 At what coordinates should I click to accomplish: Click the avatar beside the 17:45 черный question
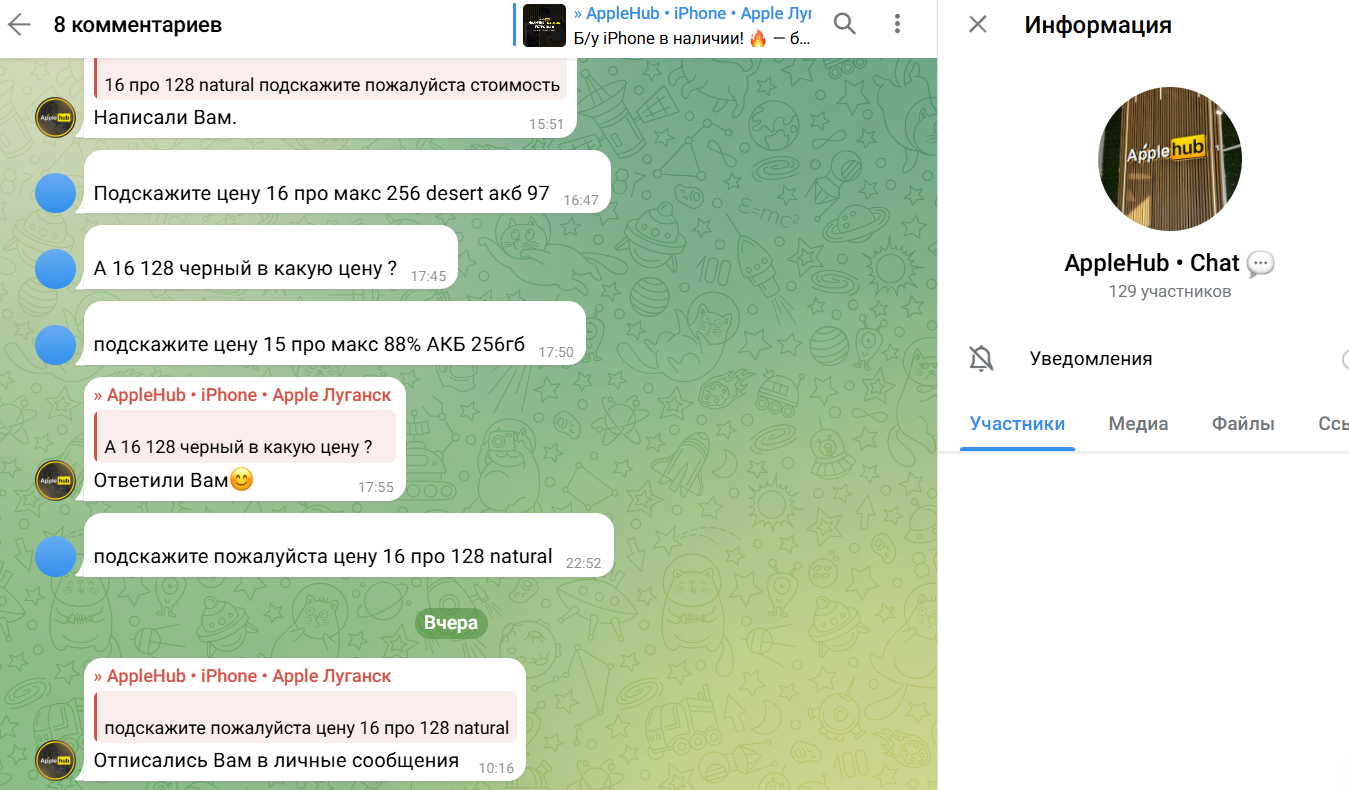click(56, 268)
